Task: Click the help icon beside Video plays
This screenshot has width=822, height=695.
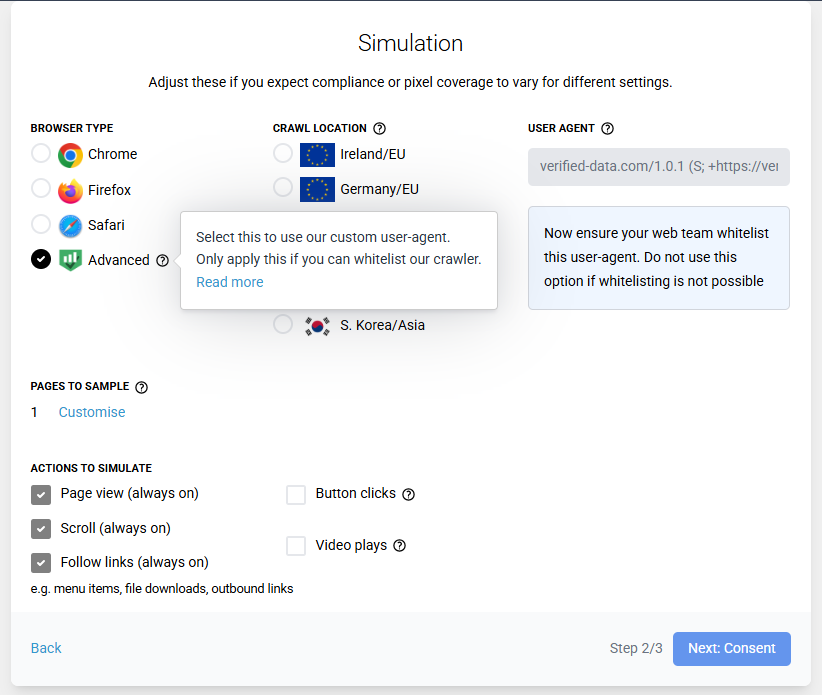Action: 400,546
